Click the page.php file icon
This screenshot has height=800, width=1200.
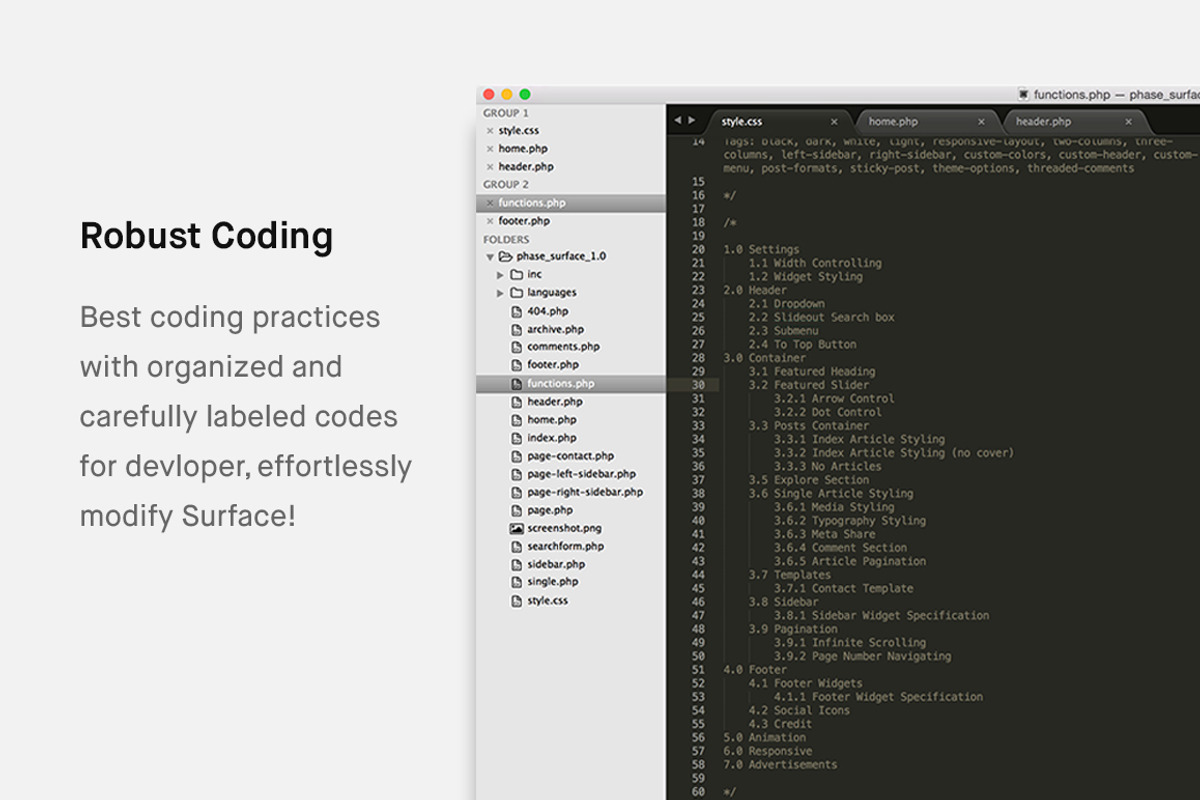click(x=516, y=510)
